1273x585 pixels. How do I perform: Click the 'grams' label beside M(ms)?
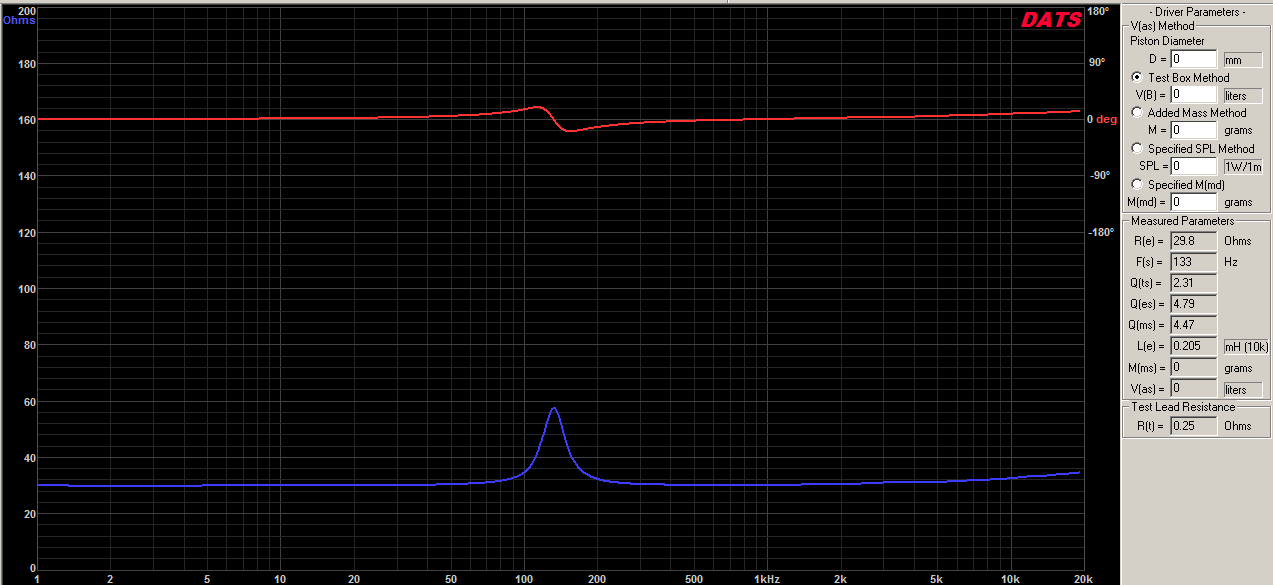tap(1238, 368)
